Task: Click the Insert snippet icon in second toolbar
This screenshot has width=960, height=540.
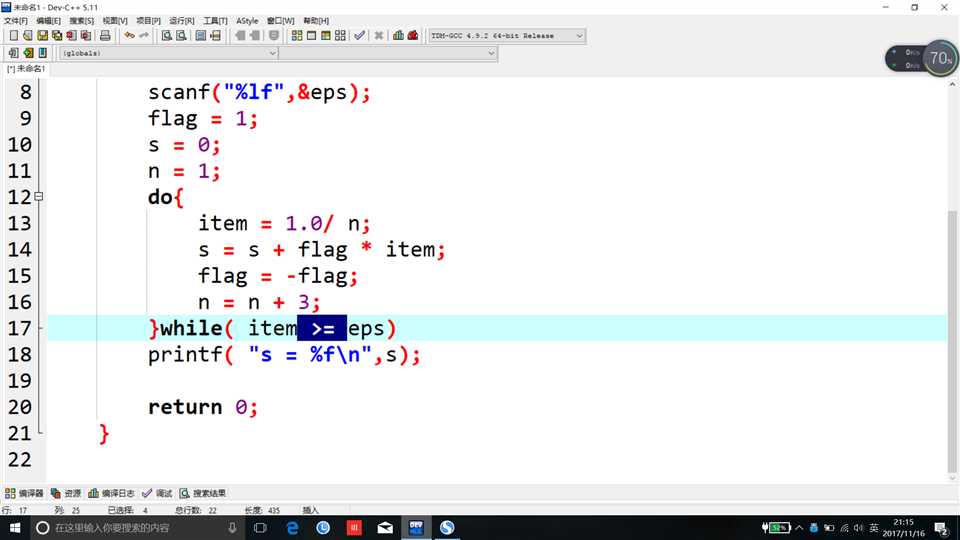Action: click(x=13, y=53)
